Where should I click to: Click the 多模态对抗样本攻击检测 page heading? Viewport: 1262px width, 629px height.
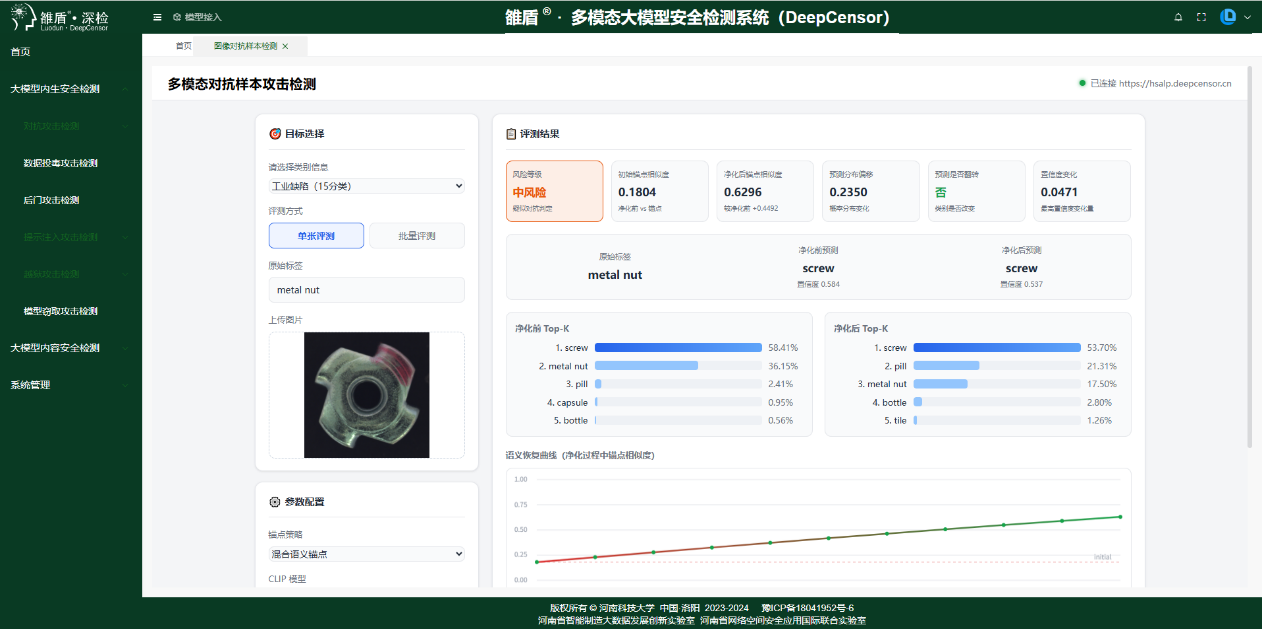[x=242, y=84]
